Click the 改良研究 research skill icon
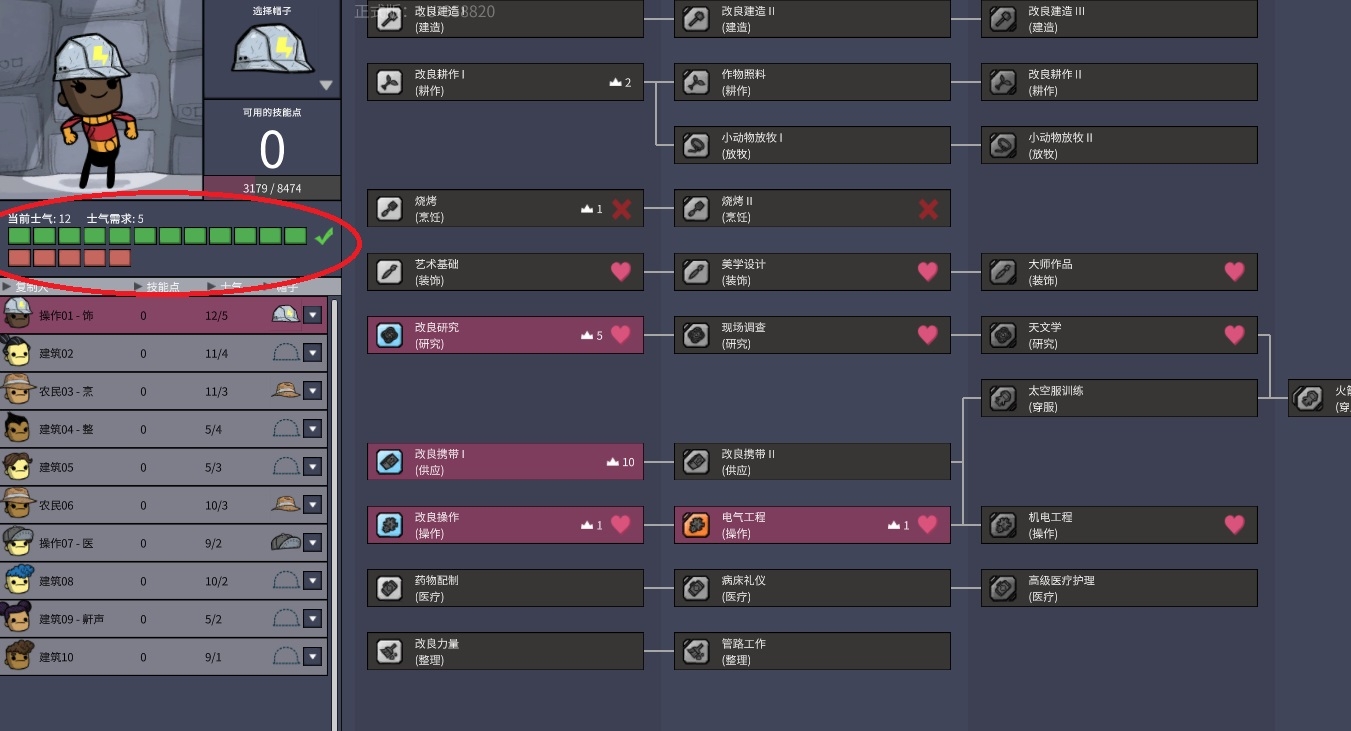 [x=389, y=335]
